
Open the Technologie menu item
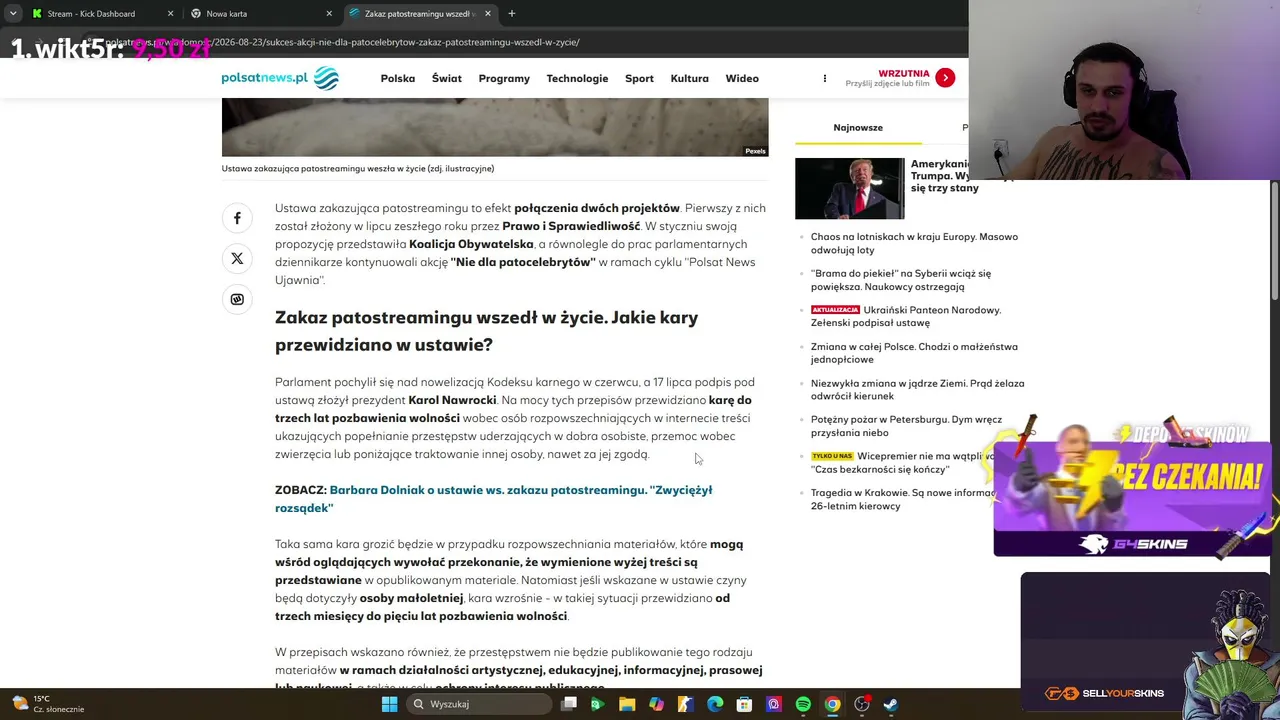pos(577,78)
